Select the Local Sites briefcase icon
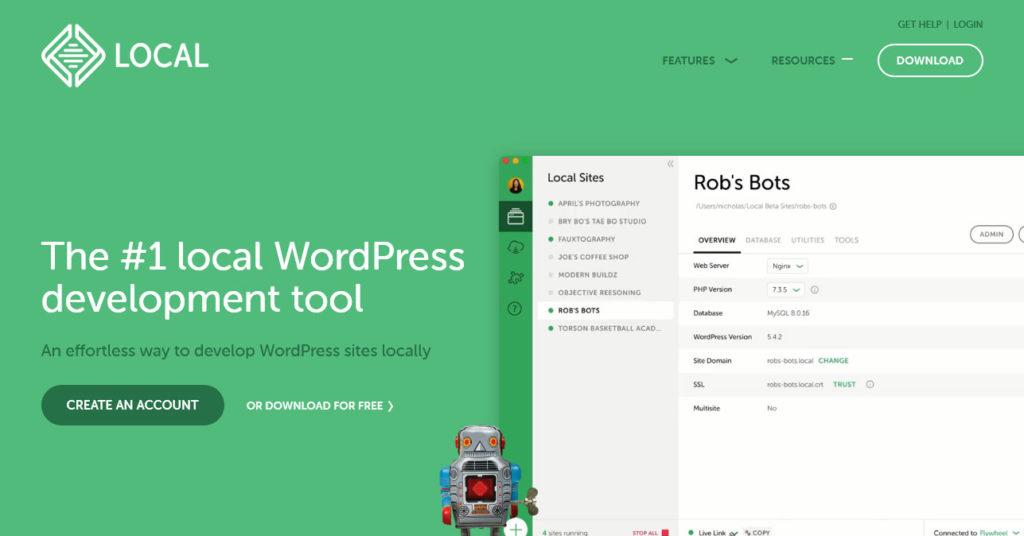This screenshot has width=1024, height=536. coord(515,216)
